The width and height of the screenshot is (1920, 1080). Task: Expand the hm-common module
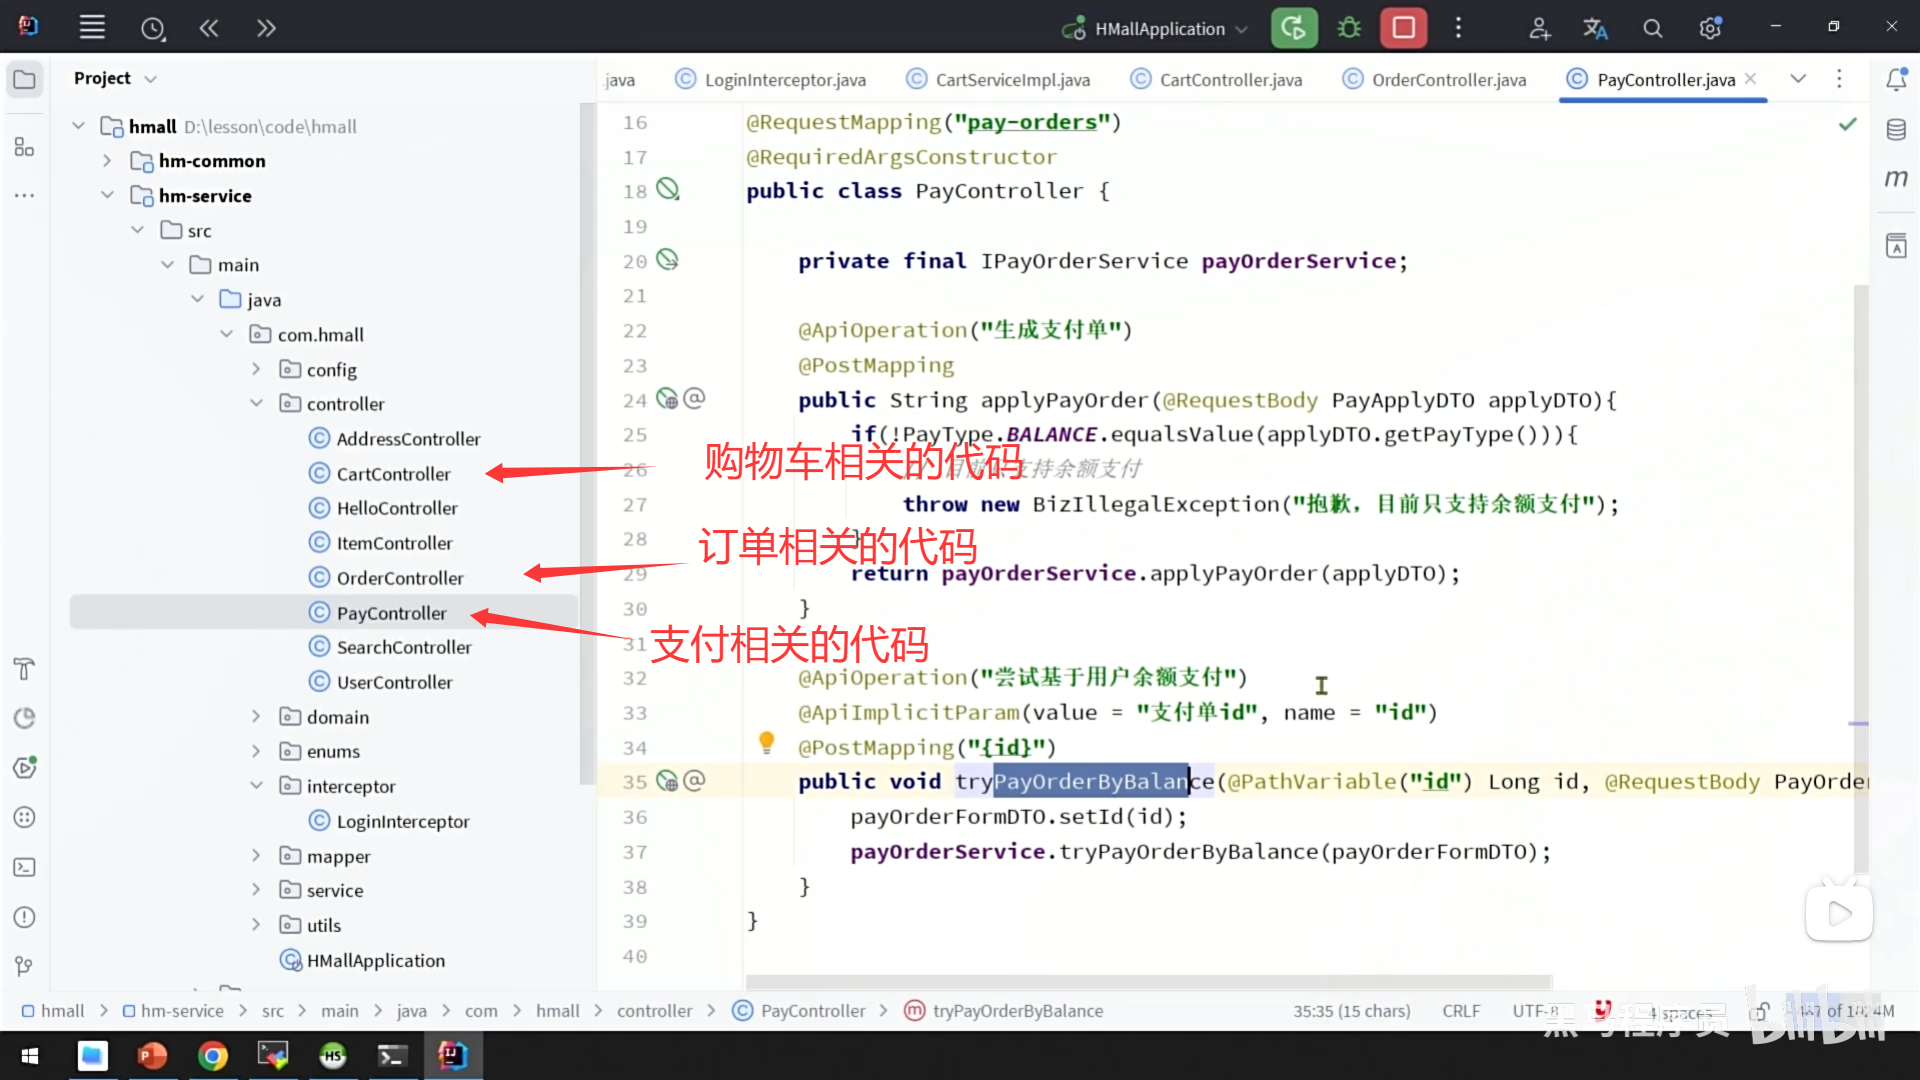(107, 161)
